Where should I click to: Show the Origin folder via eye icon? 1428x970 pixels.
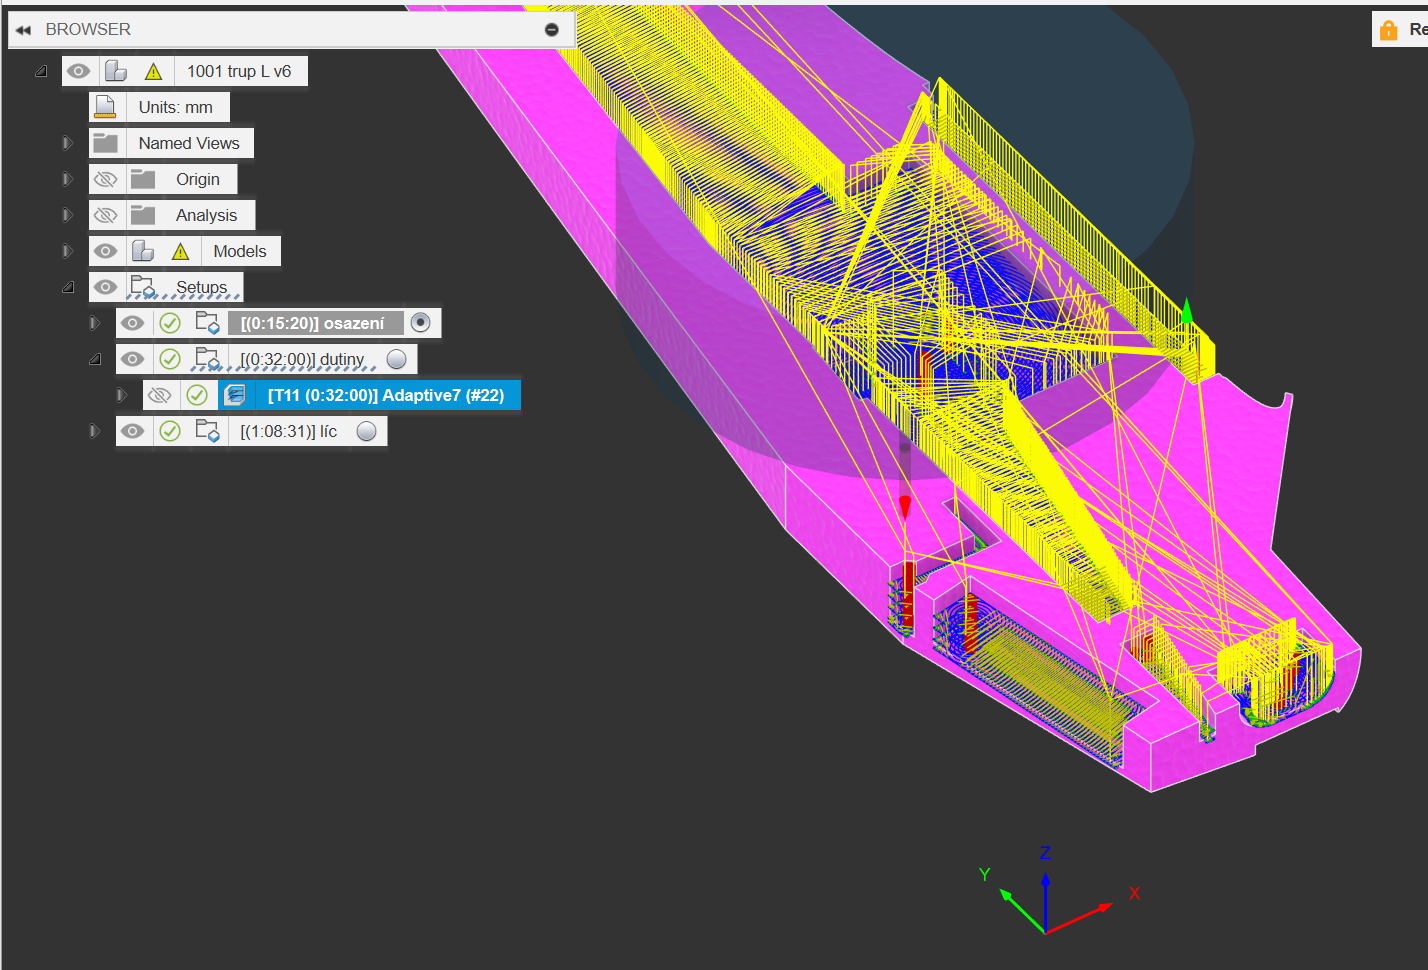coord(105,180)
